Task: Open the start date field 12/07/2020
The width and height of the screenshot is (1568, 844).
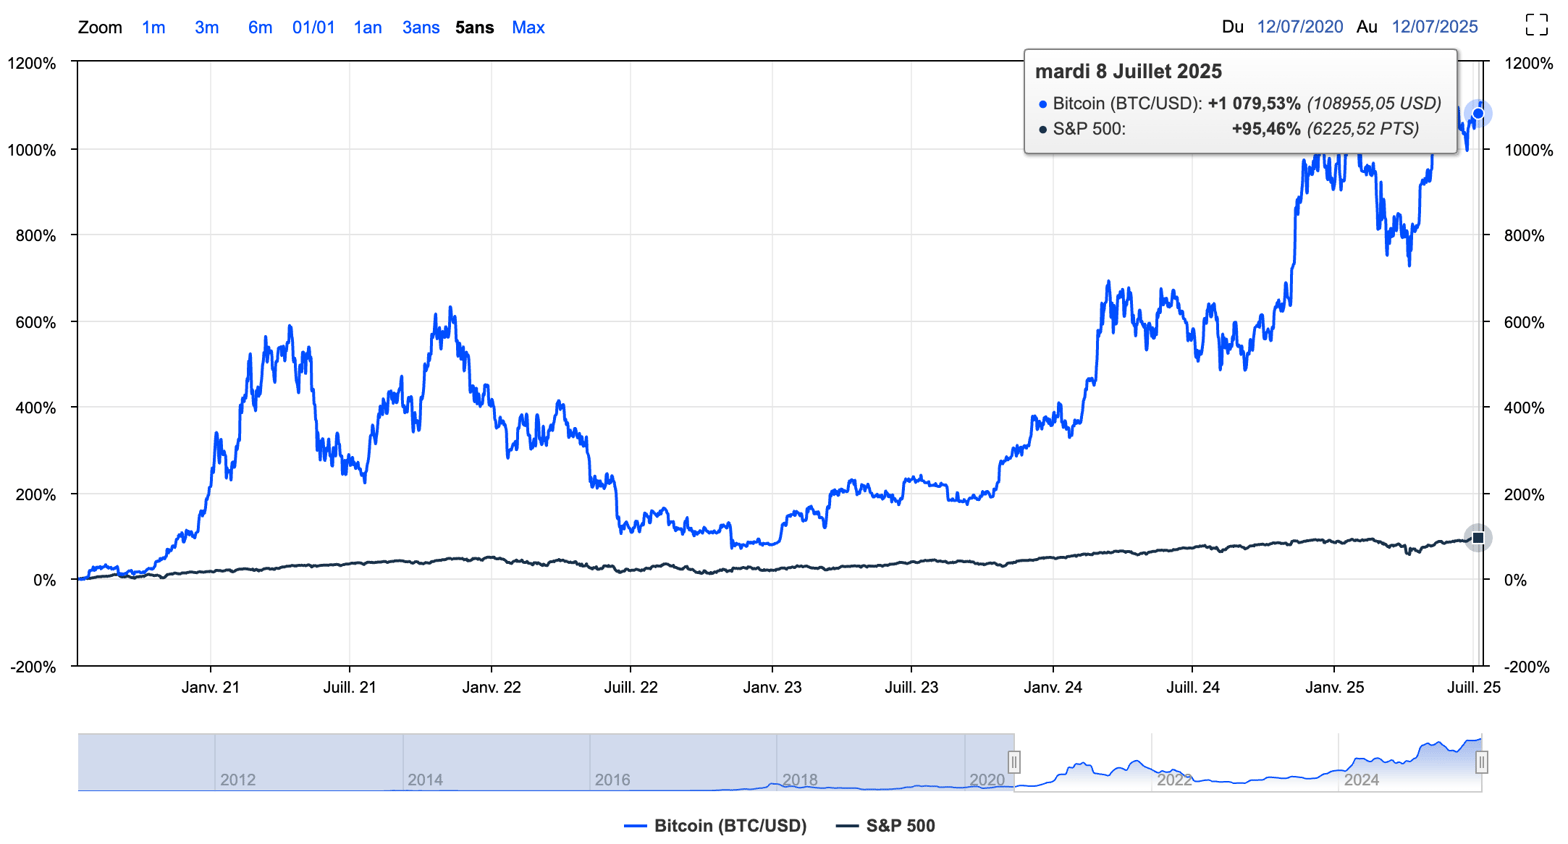Action: pyautogui.click(x=1299, y=27)
